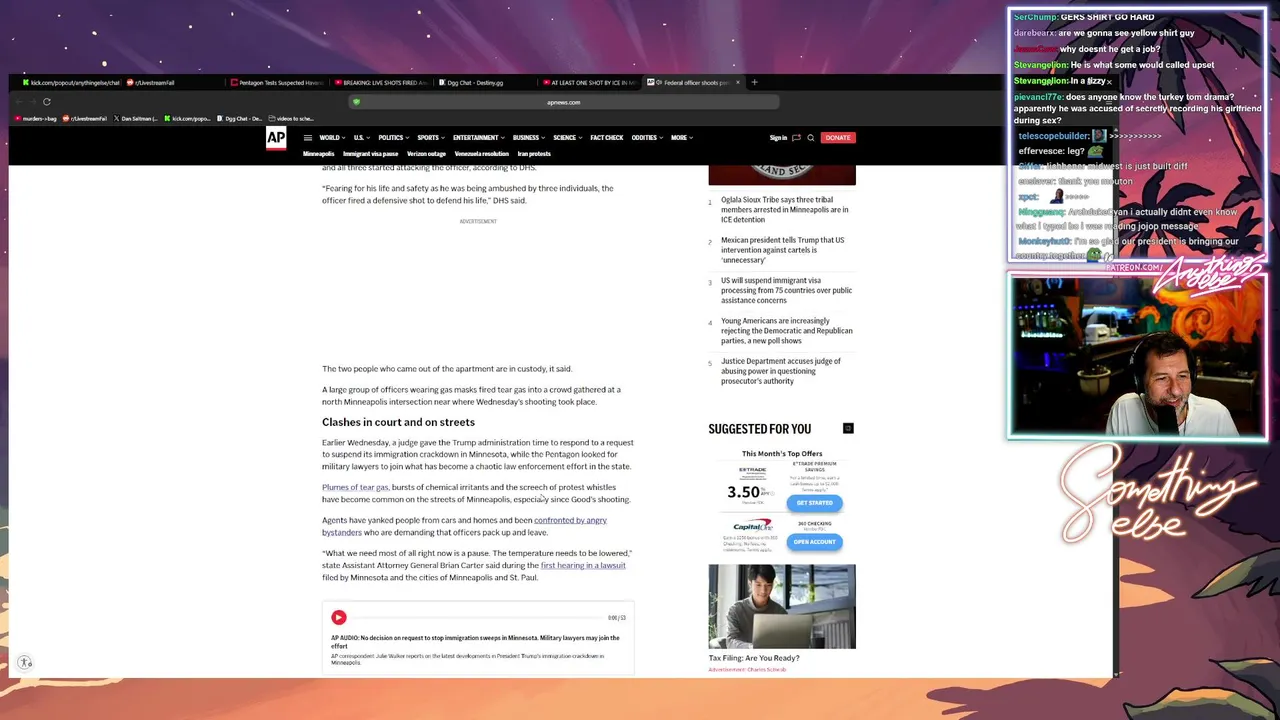Expand the Oddities dropdown
This screenshot has width=1280, height=720.
pos(646,138)
